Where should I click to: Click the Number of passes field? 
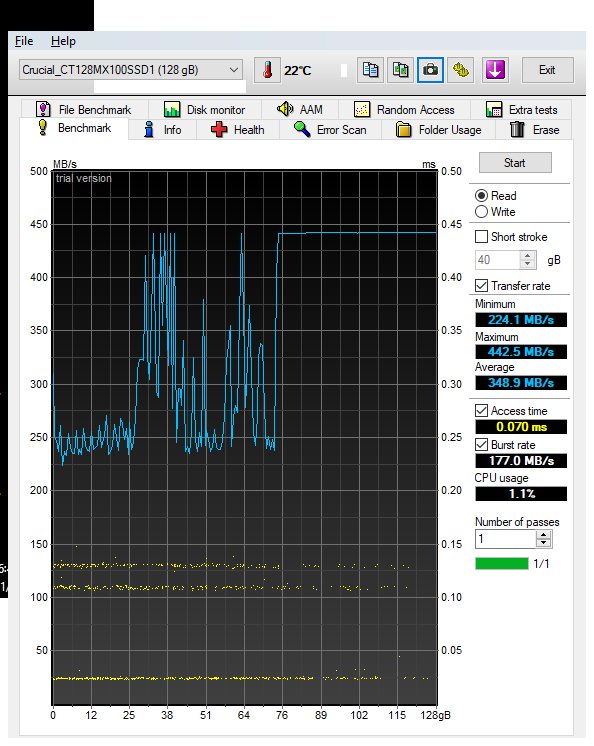[x=505, y=539]
